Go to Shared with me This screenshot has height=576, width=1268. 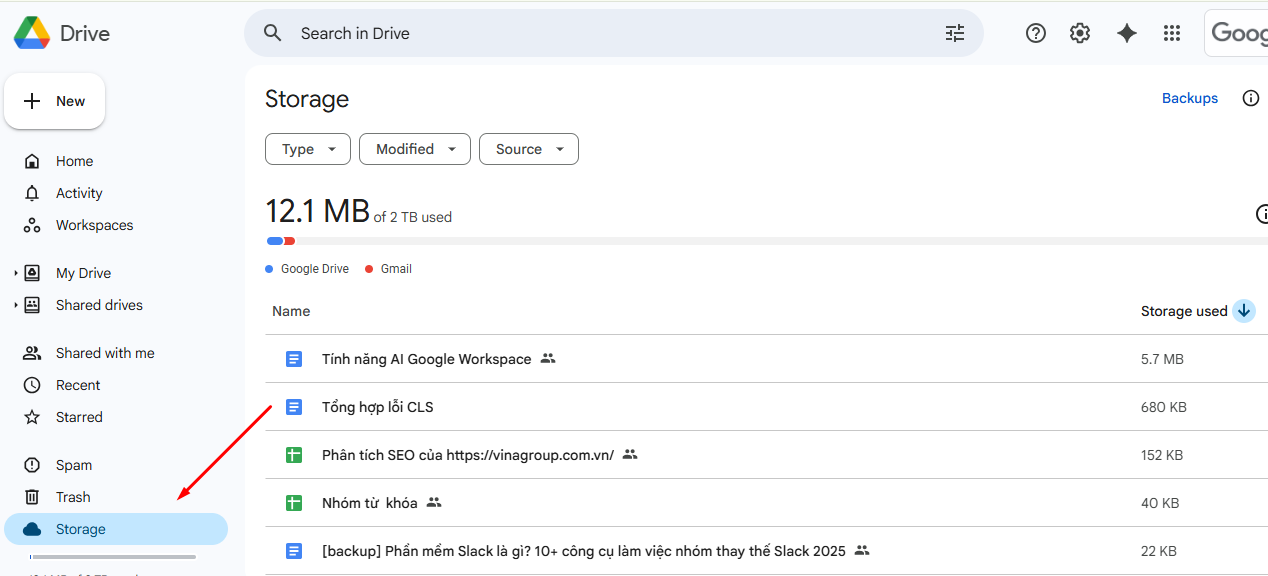pos(105,353)
